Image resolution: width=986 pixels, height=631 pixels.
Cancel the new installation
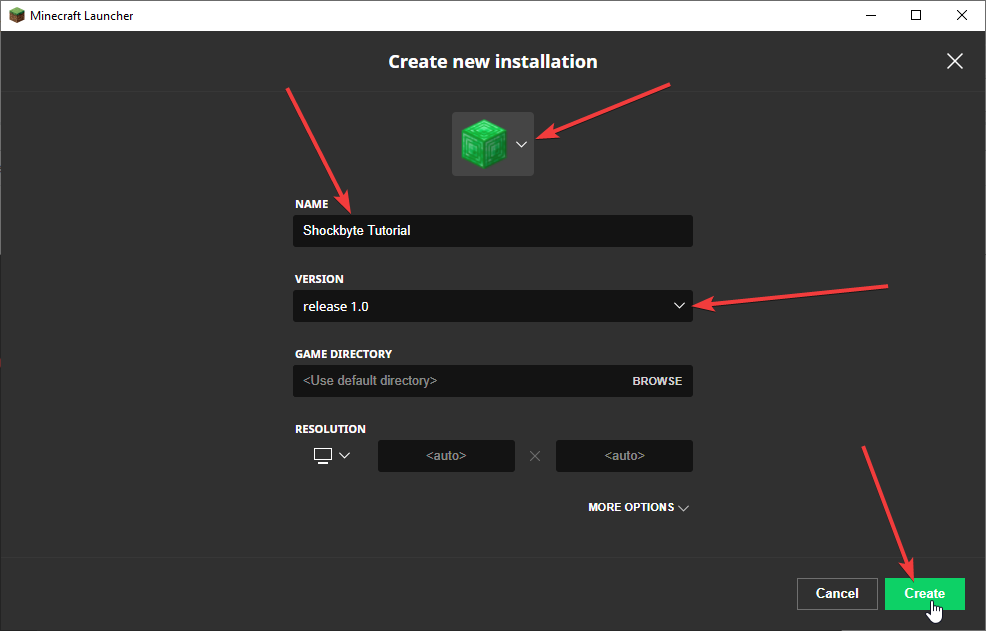tap(837, 593)
